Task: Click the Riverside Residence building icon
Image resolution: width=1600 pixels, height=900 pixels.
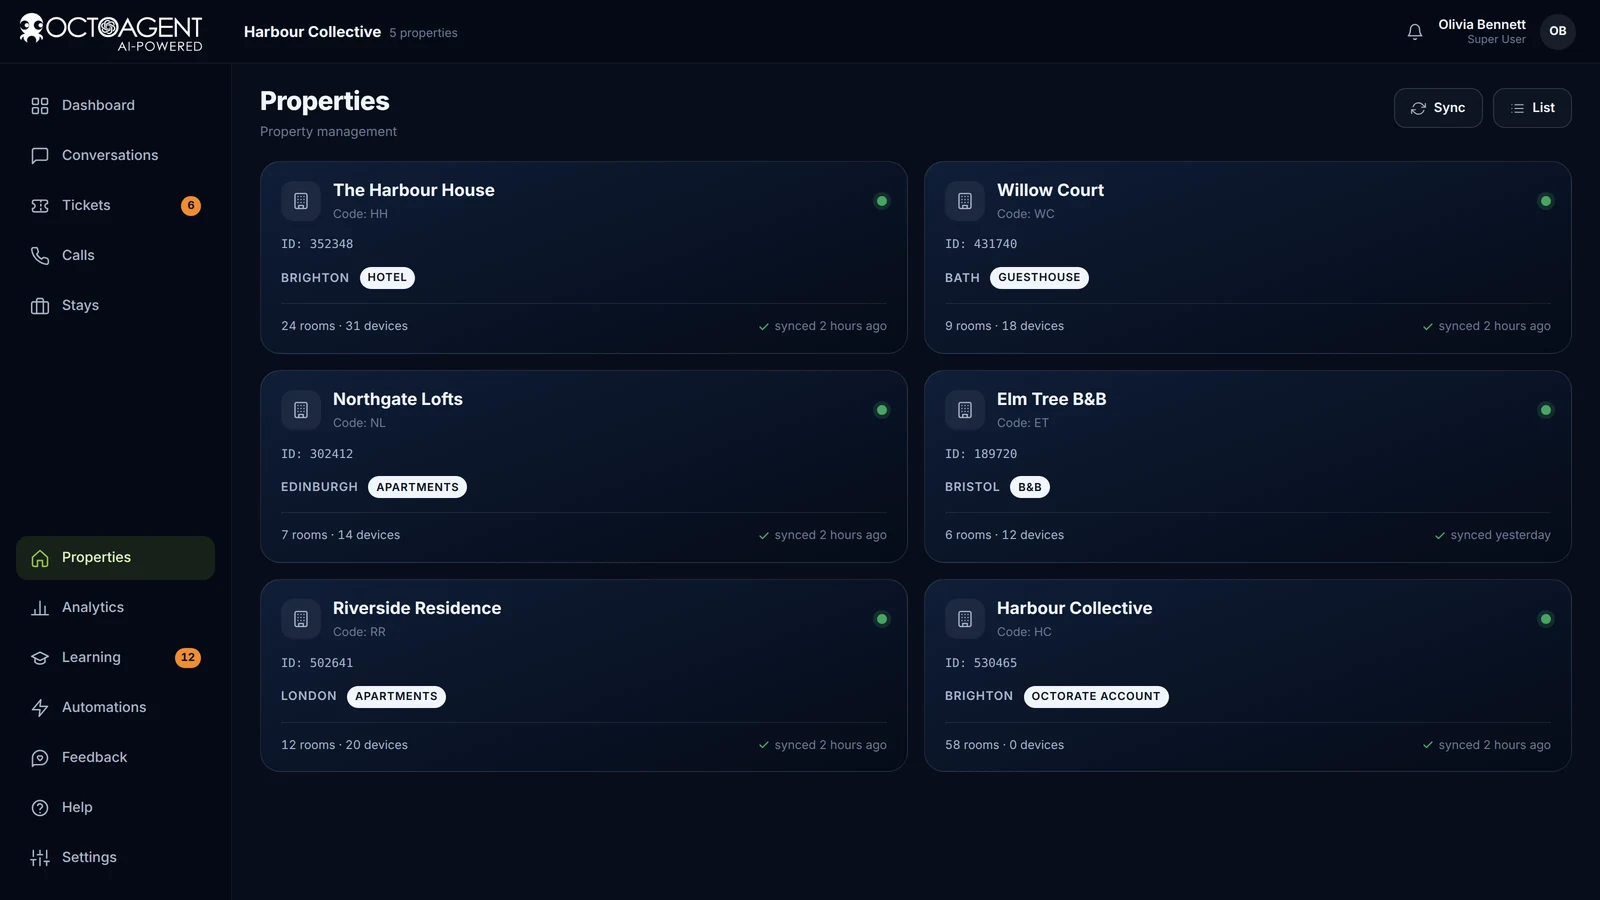Action: pos(301,619)
